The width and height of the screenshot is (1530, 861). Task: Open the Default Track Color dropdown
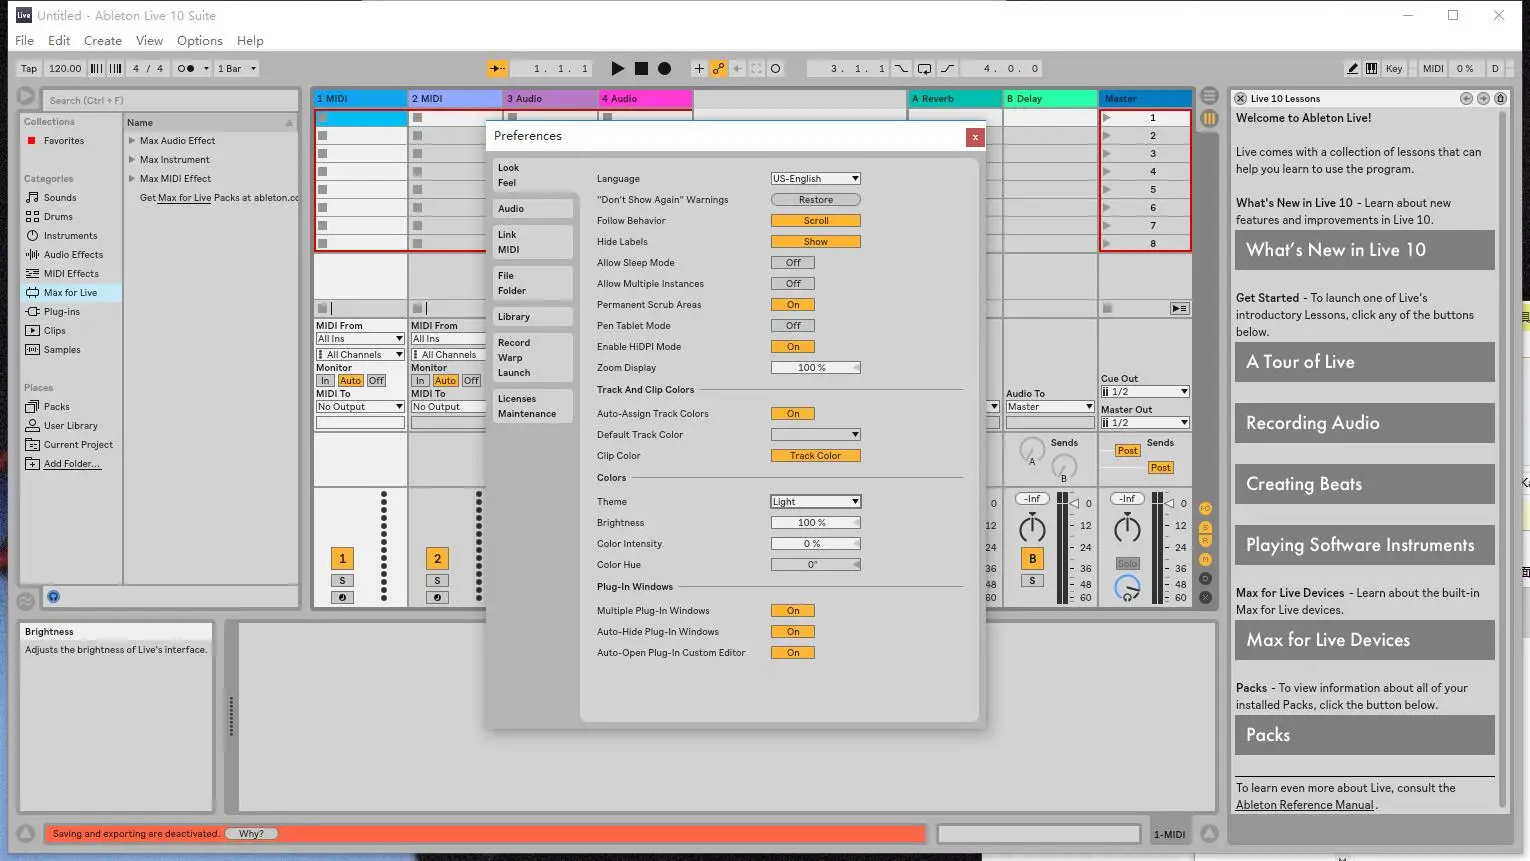click(816, 434)
